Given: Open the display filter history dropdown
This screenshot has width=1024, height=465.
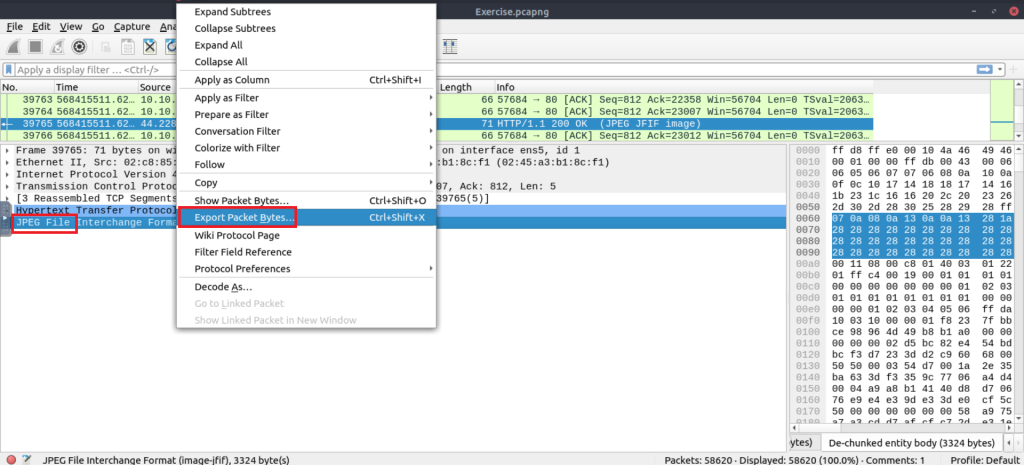Looking at the screenshot, I should pyautogui.click(x=1000, y=70).
